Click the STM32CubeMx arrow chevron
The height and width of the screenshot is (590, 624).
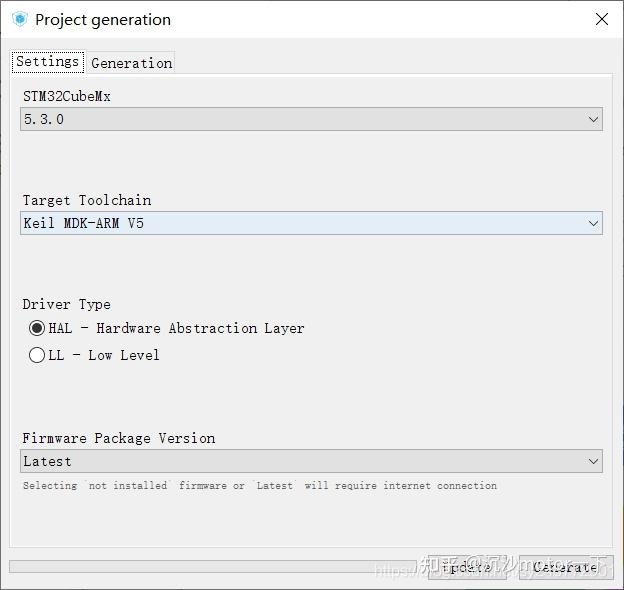pos(594,119)
